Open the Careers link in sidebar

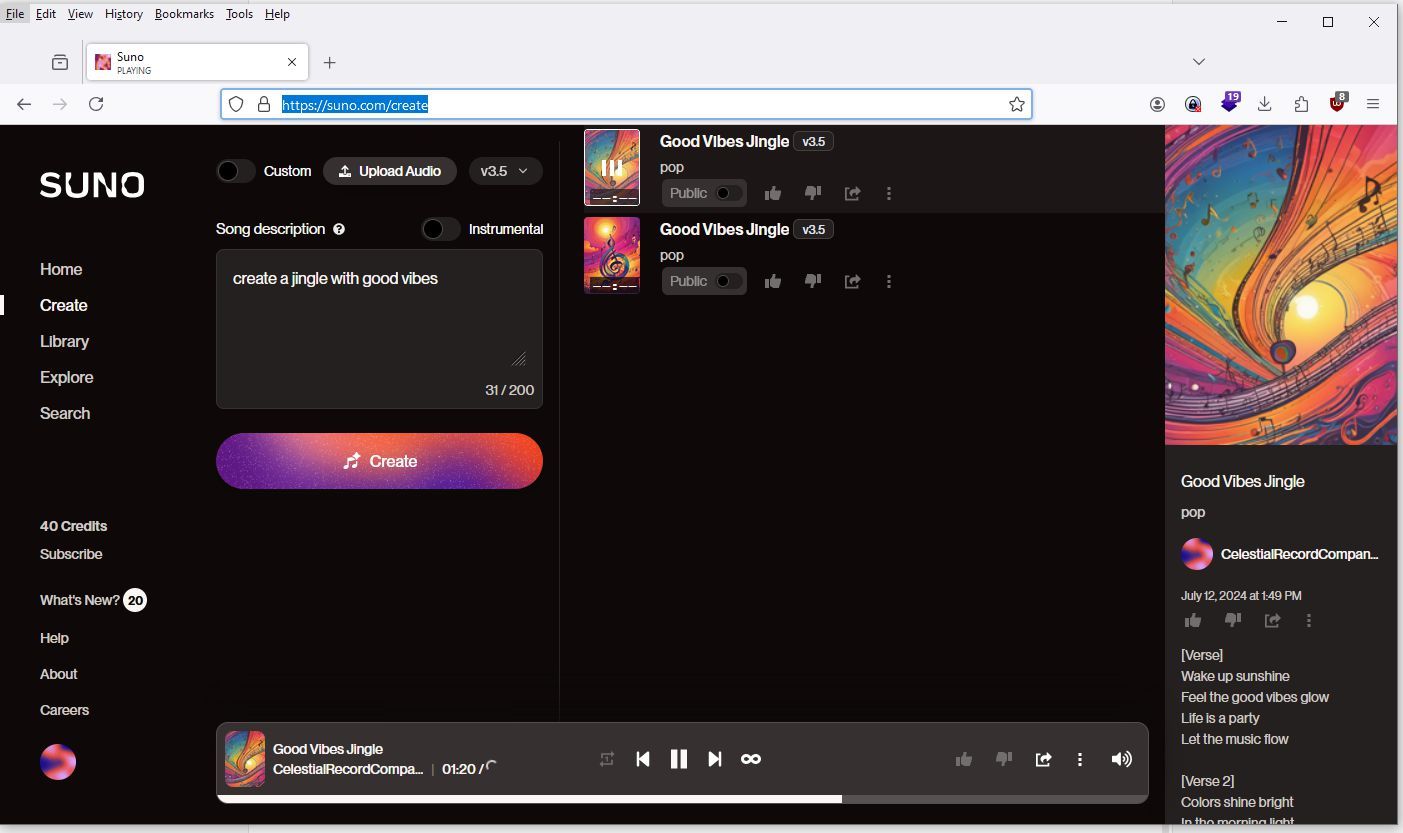pyautogui.click(x=64, y=710)
